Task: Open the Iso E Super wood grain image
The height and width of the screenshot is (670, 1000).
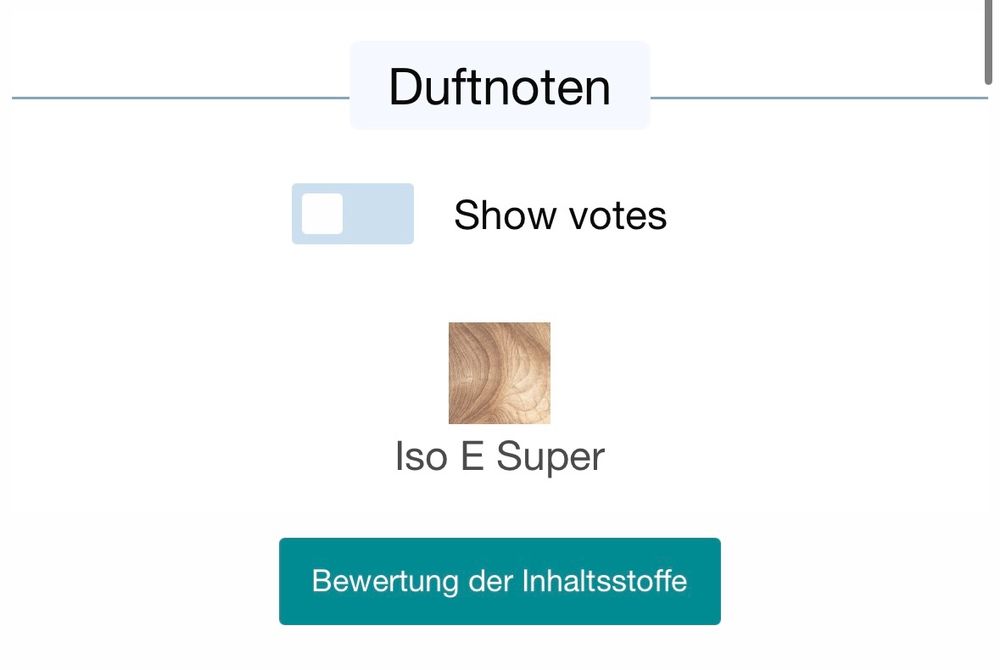Action: point(499,373)
